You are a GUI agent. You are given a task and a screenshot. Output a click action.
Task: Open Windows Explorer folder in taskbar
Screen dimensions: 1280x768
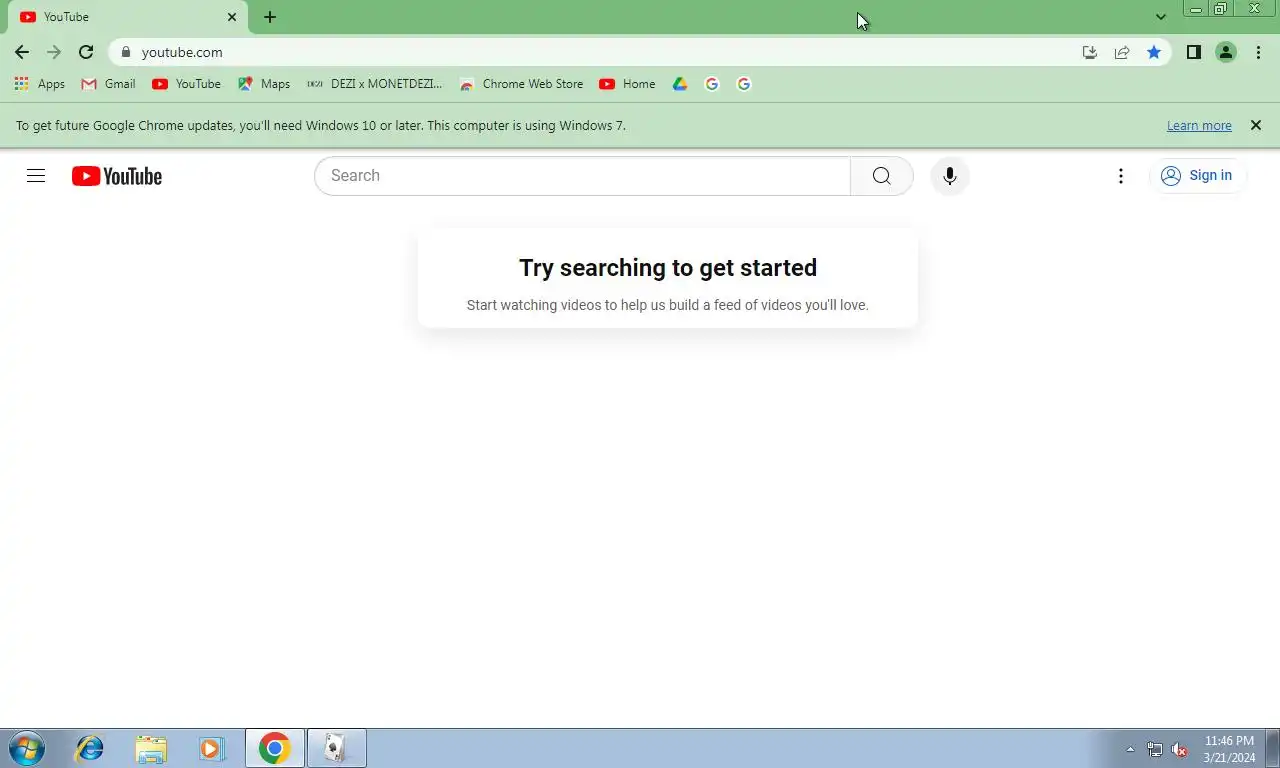coord(151,748)
